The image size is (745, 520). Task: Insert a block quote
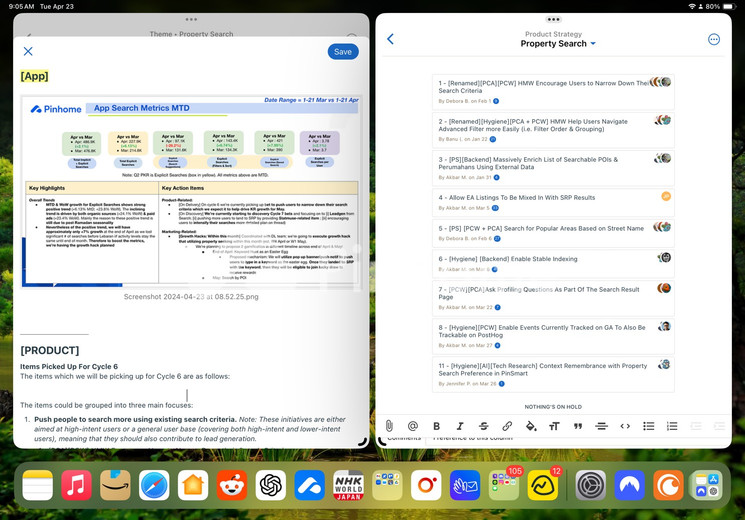tap(578, 426)
